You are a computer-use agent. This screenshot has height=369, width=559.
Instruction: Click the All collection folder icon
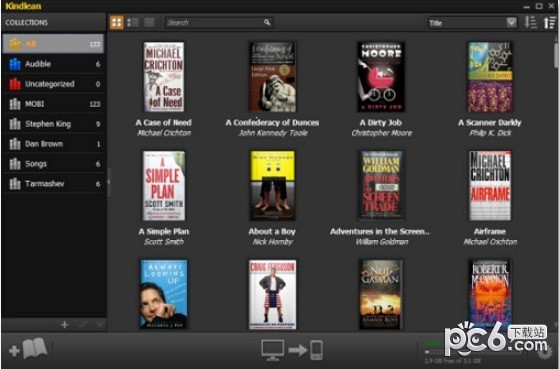(15, 44)
